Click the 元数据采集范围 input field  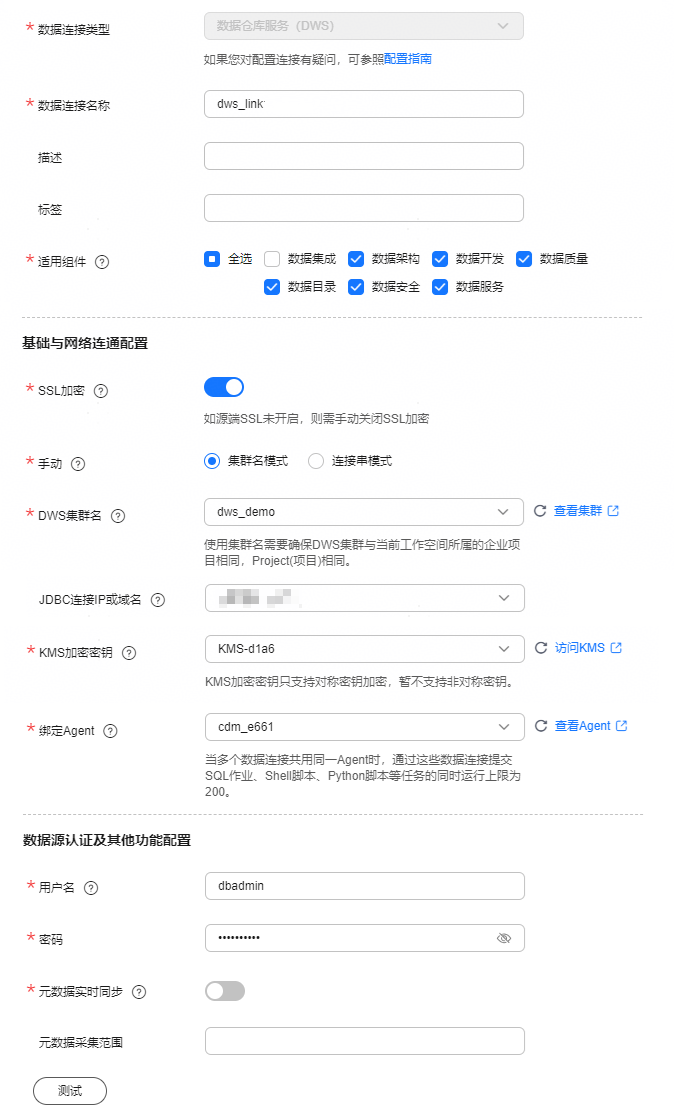[x=364, y=1042]
